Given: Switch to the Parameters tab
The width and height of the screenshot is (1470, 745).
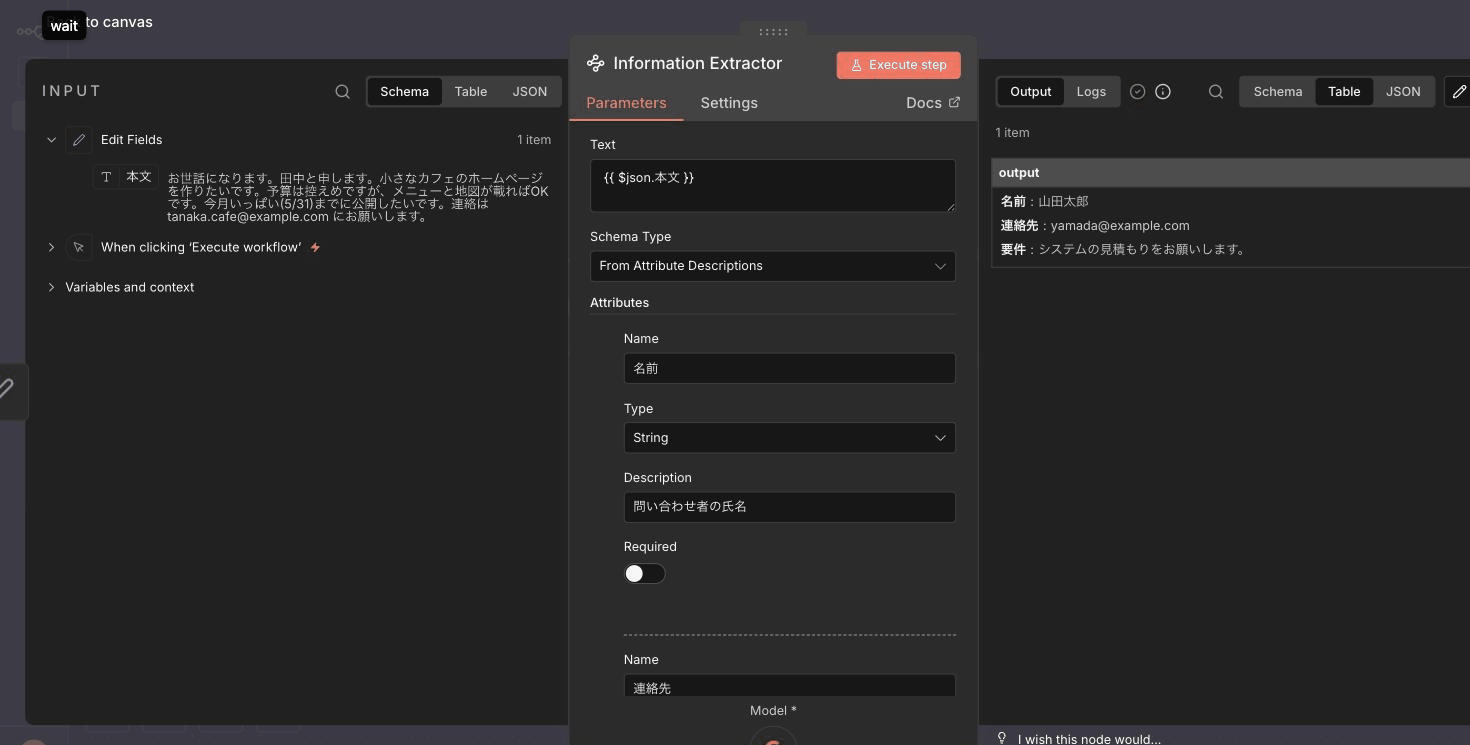Looking at the screenshot, I should pyautogui.click(x=626, y=103).
